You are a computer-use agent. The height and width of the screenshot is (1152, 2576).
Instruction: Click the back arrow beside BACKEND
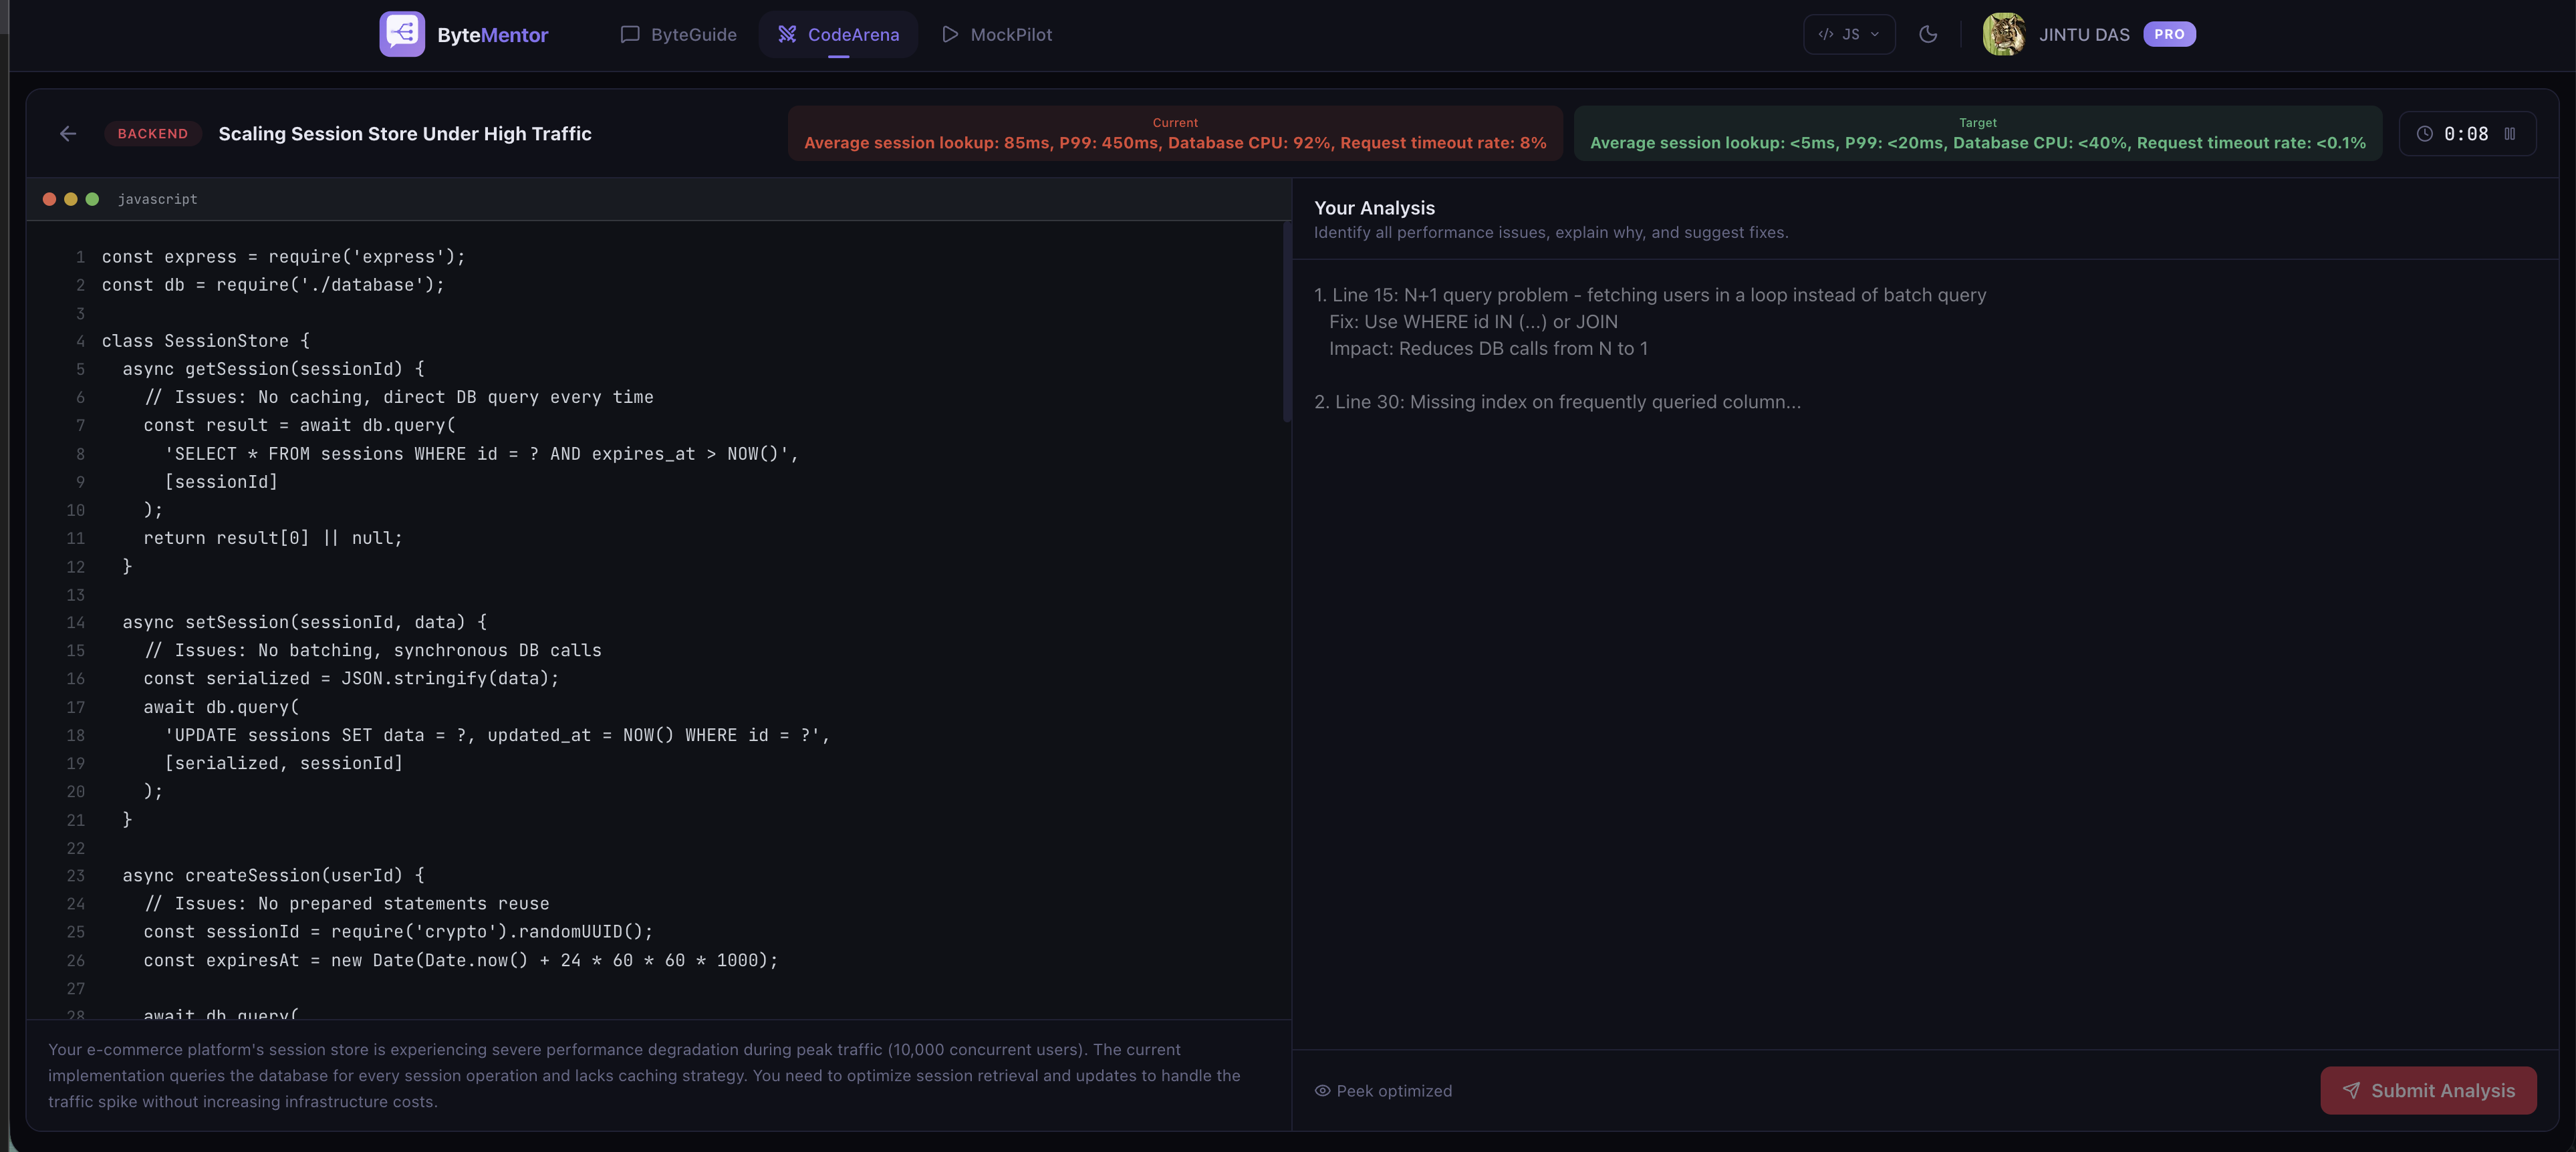[67, 133]
